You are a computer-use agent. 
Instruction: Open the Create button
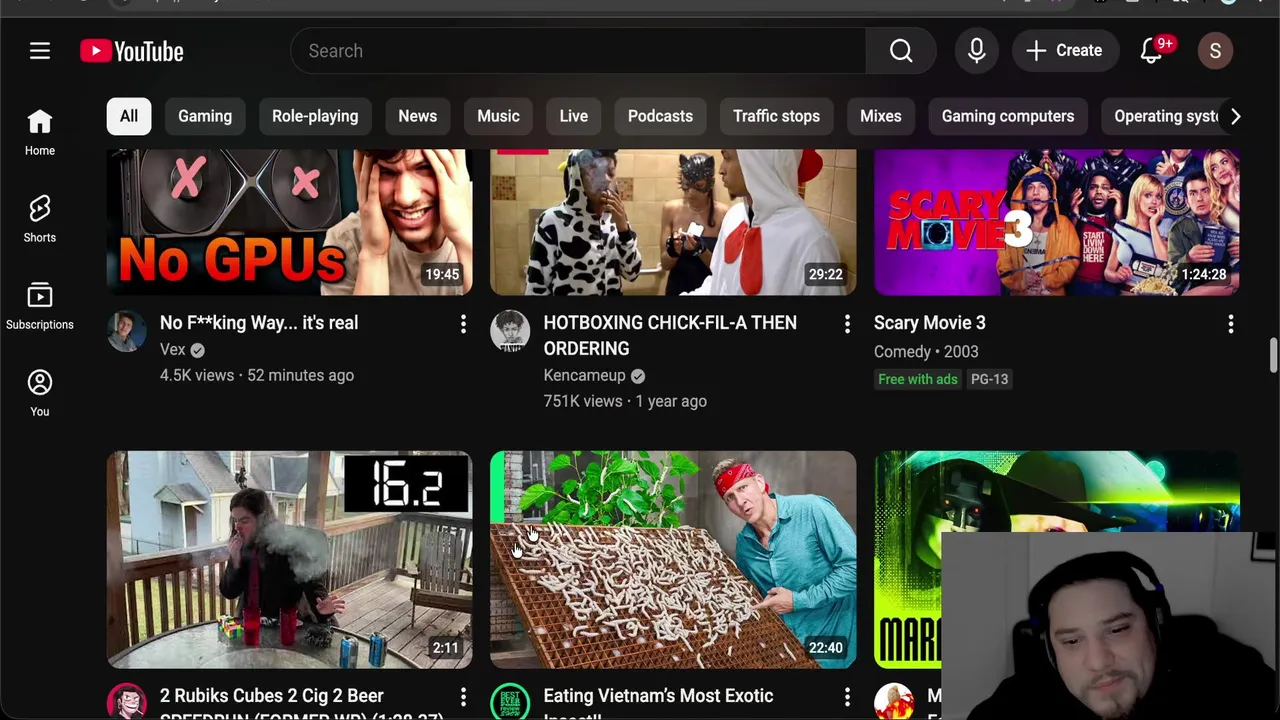pyautogui.click(x=1064, y=51)
